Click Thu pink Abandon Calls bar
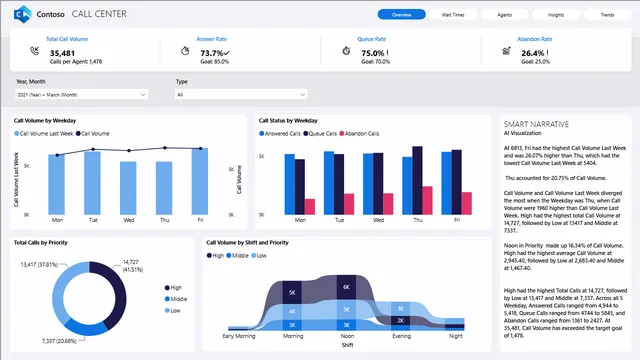Screen dimensions: 640x360 coord(427,201)
